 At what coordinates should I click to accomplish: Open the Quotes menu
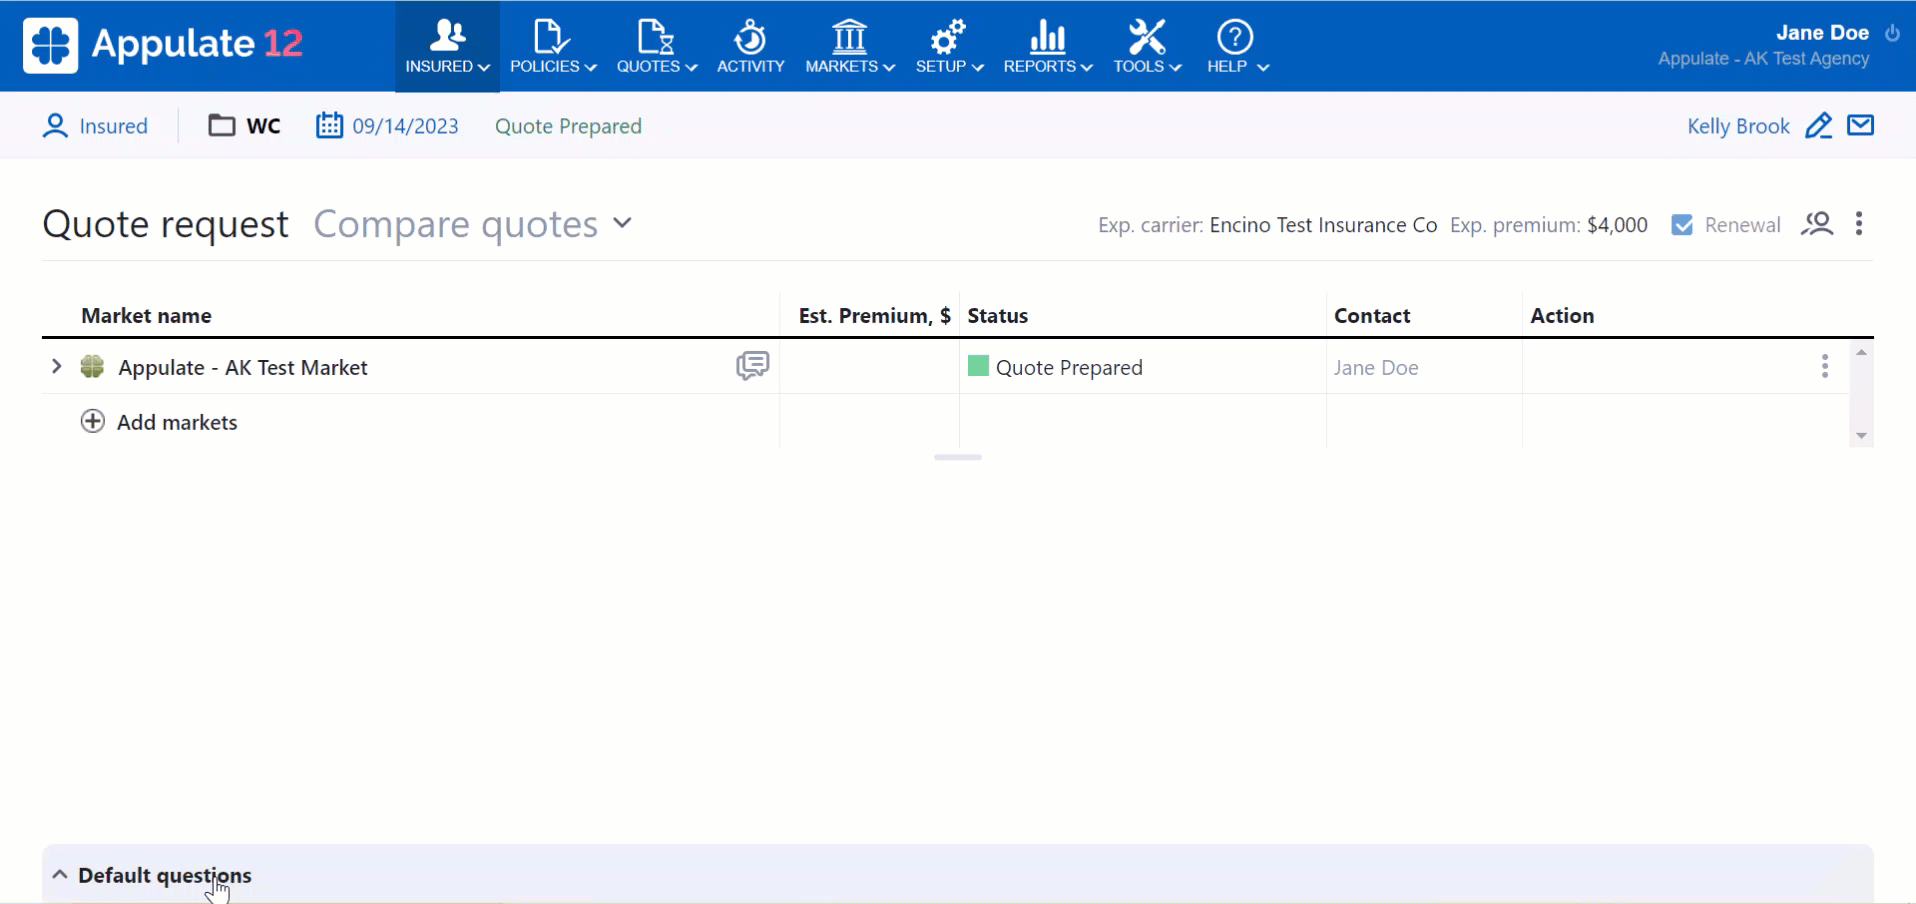656,47
